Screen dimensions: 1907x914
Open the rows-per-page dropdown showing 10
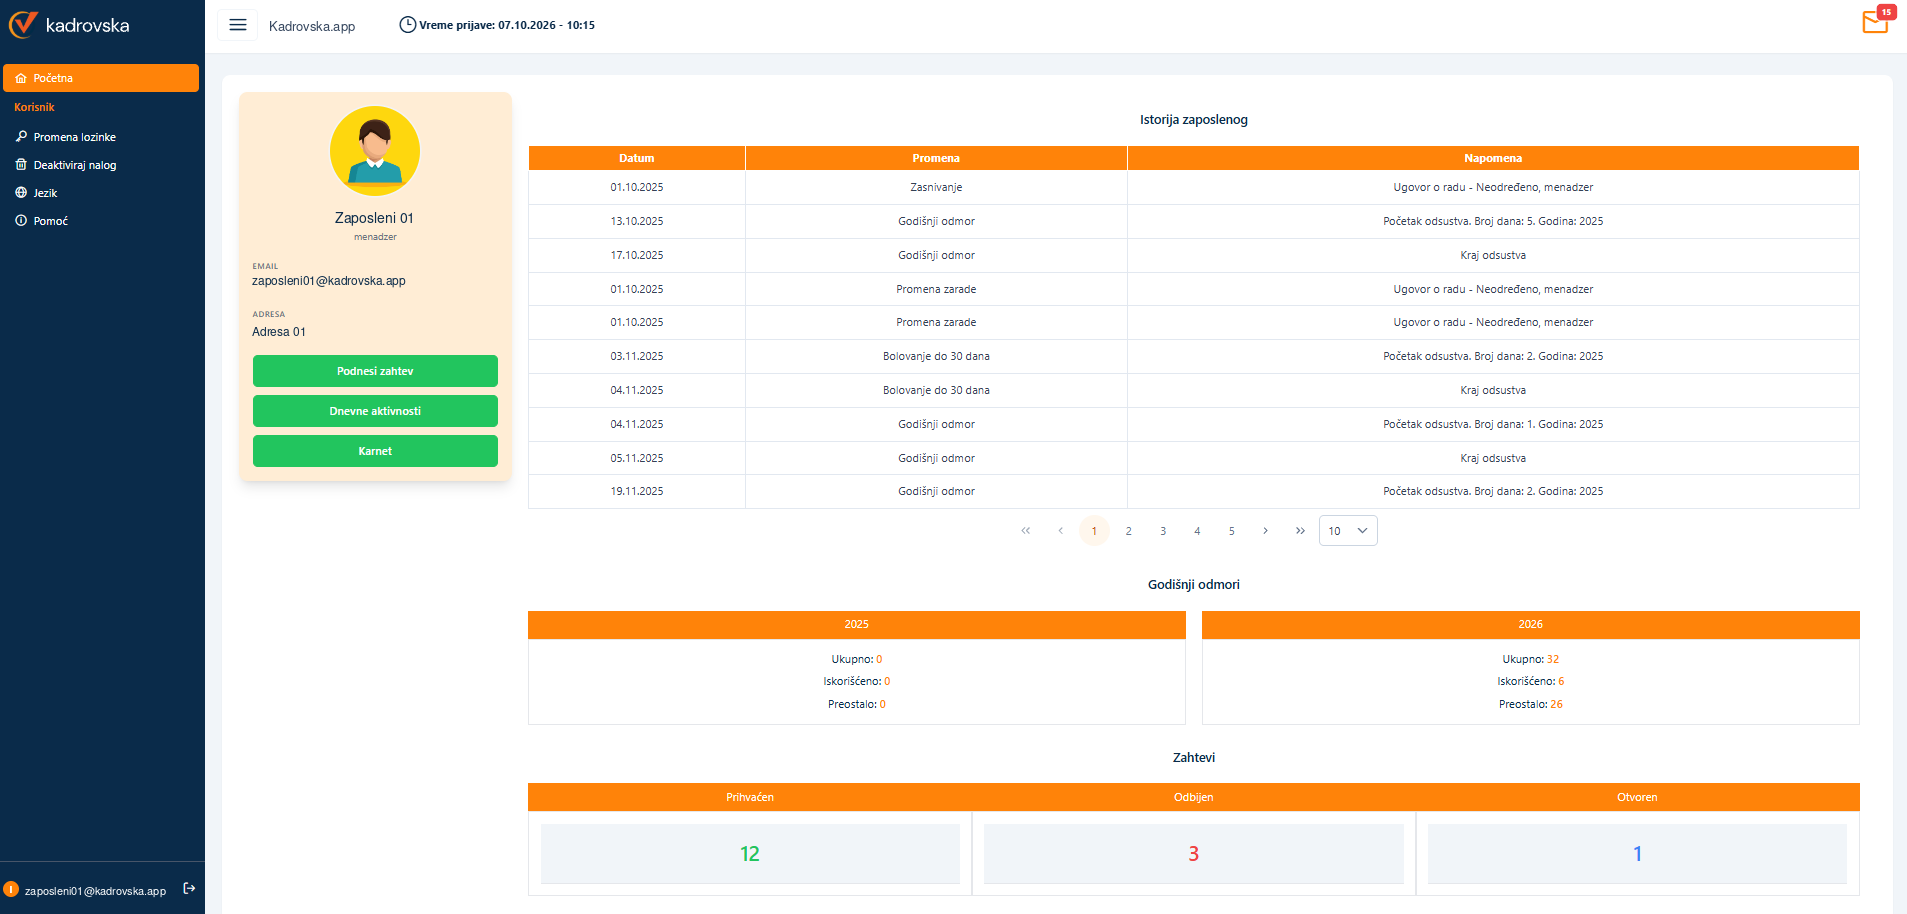click(1348, 531)
